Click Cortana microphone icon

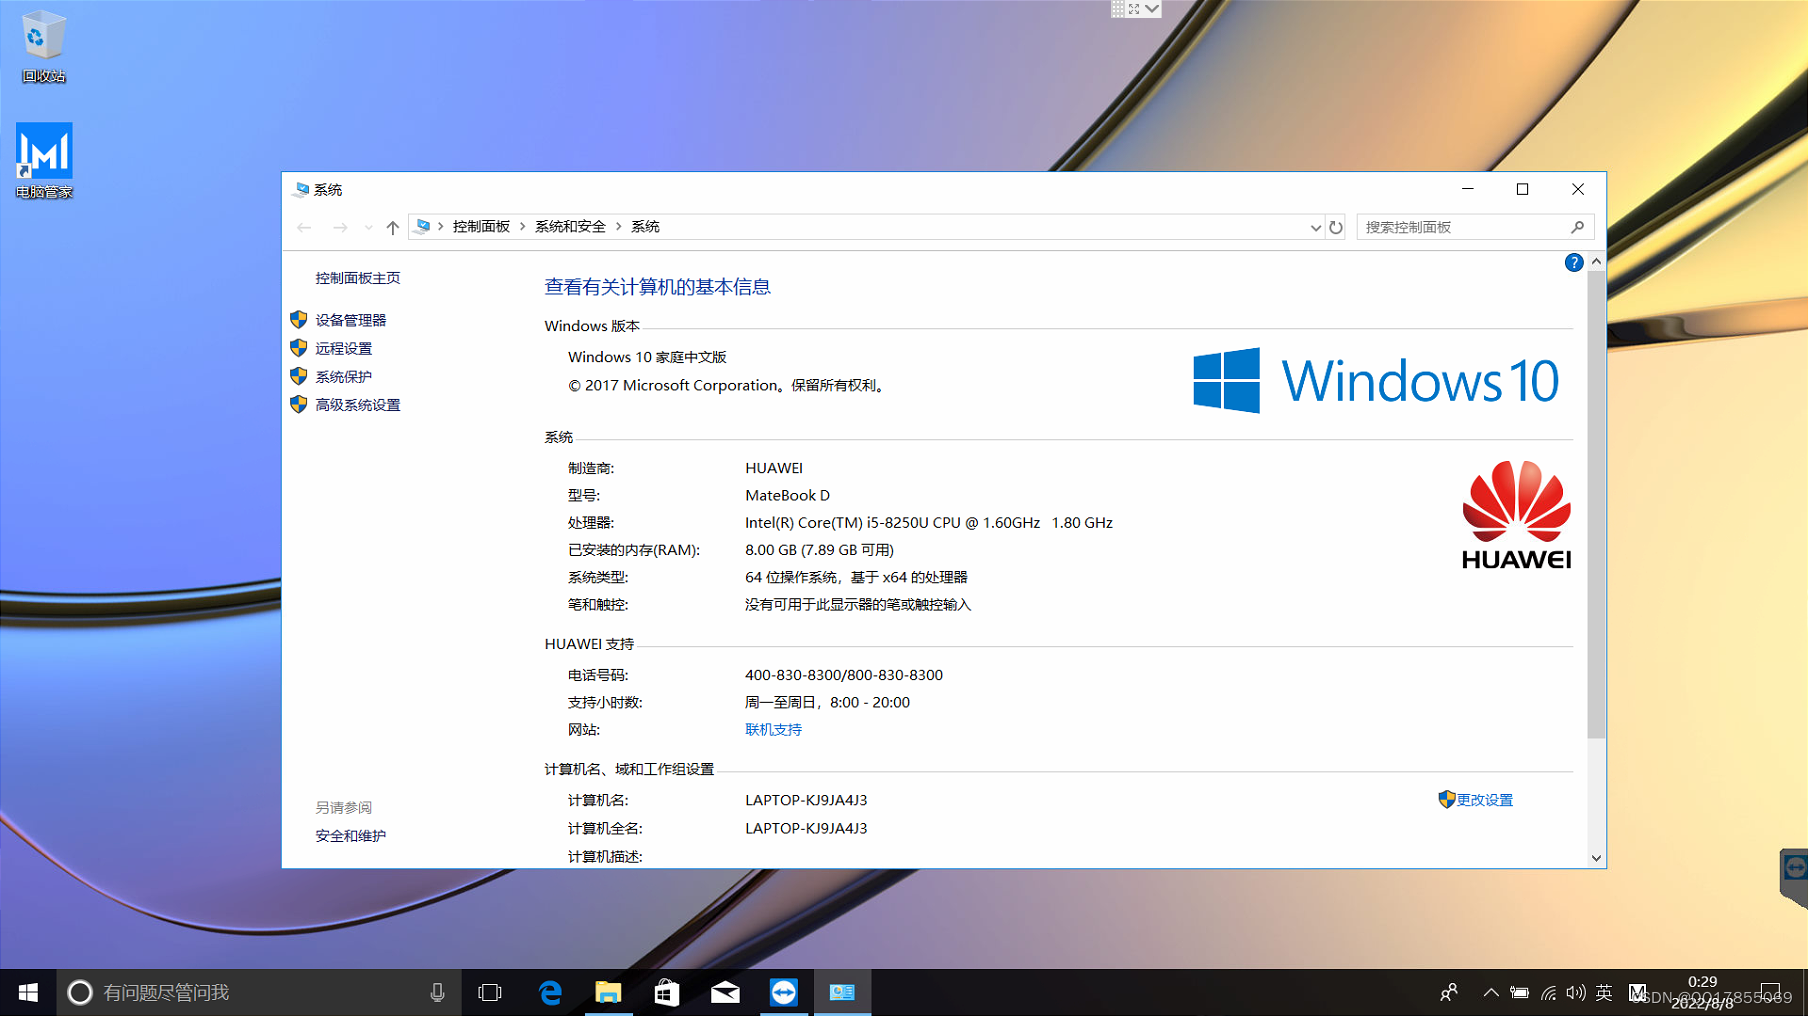point(437,992)
